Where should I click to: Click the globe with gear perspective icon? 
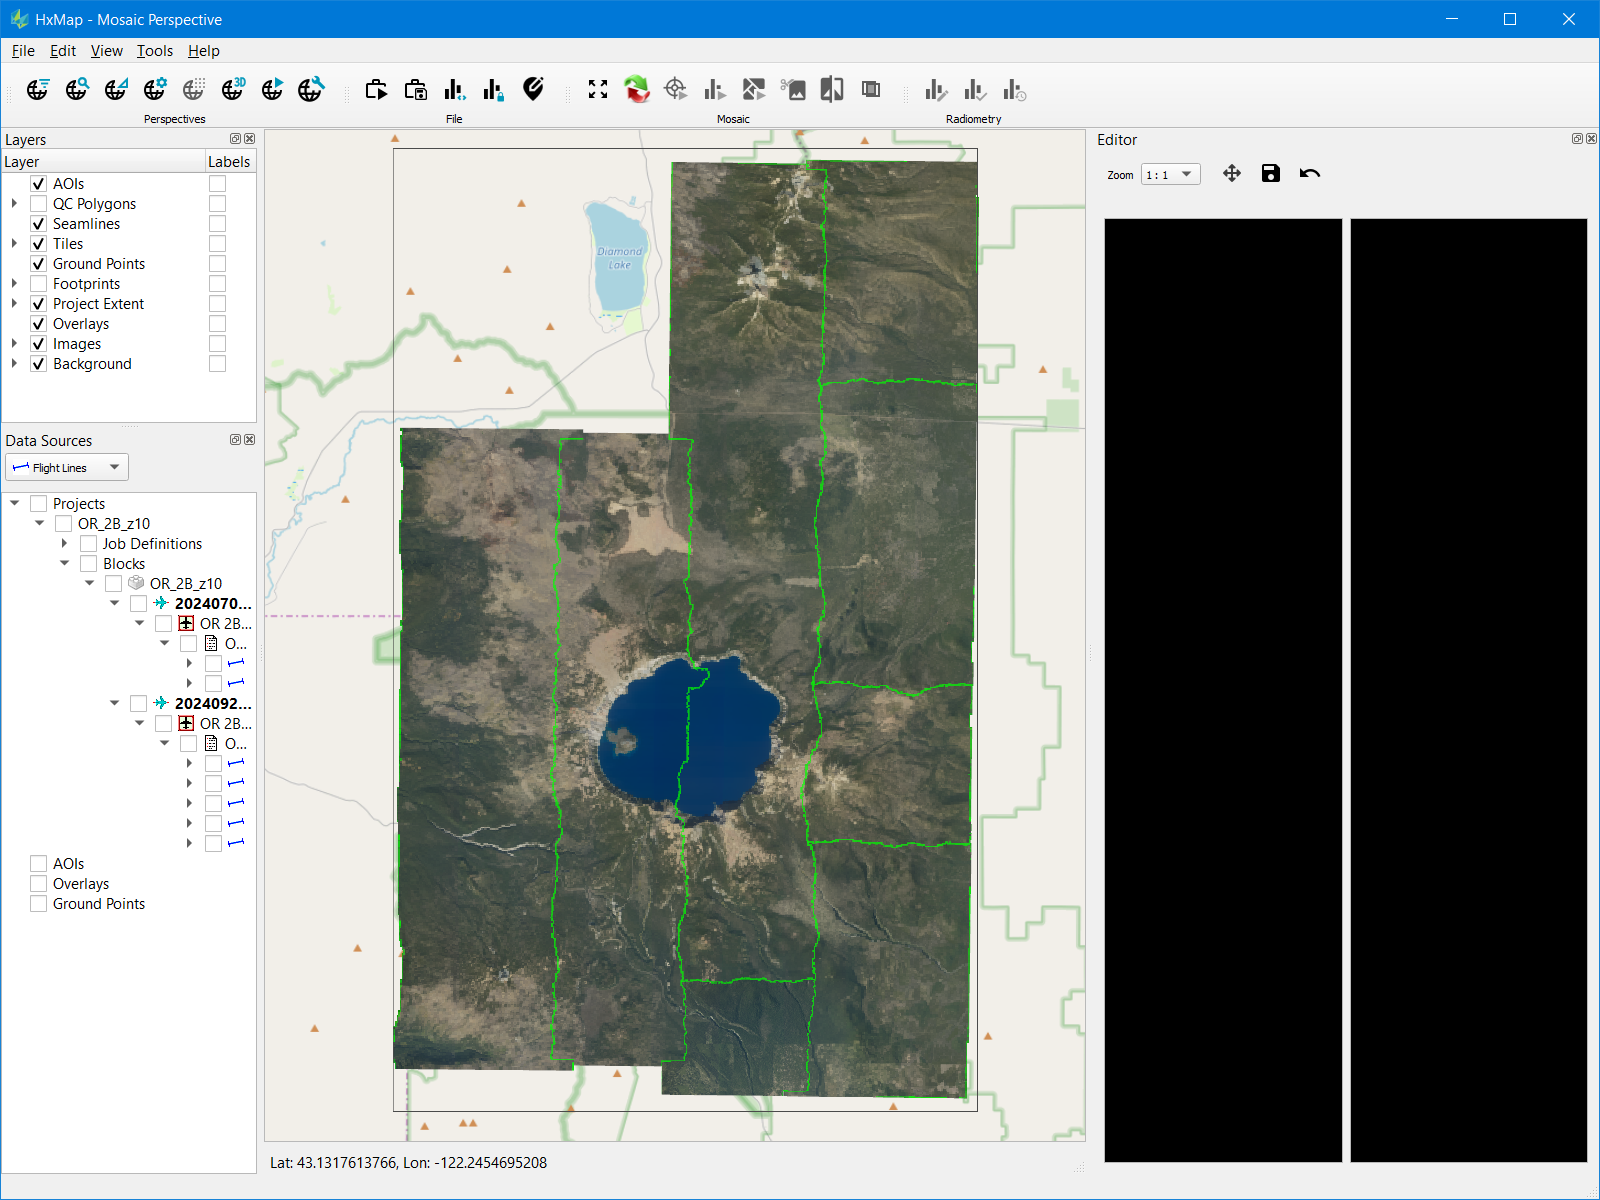(155, 90)
